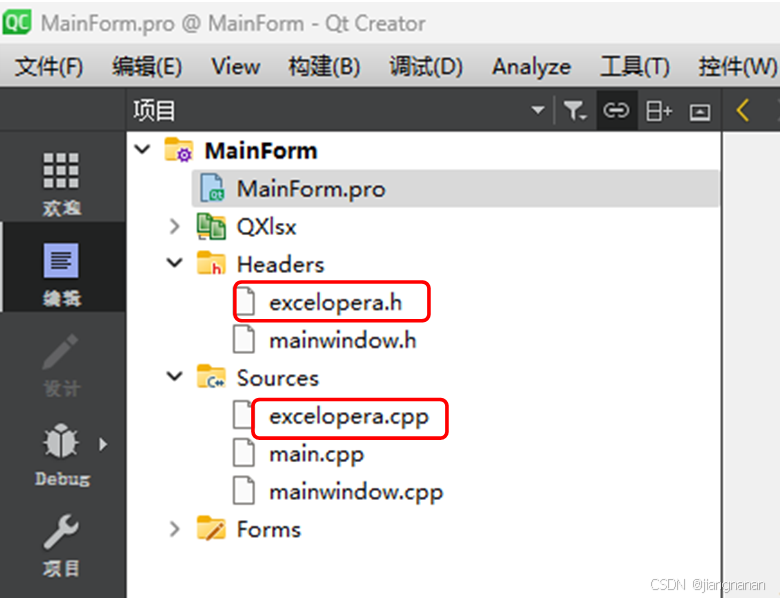Expand the QXlsx subproject

coord(175,227)
